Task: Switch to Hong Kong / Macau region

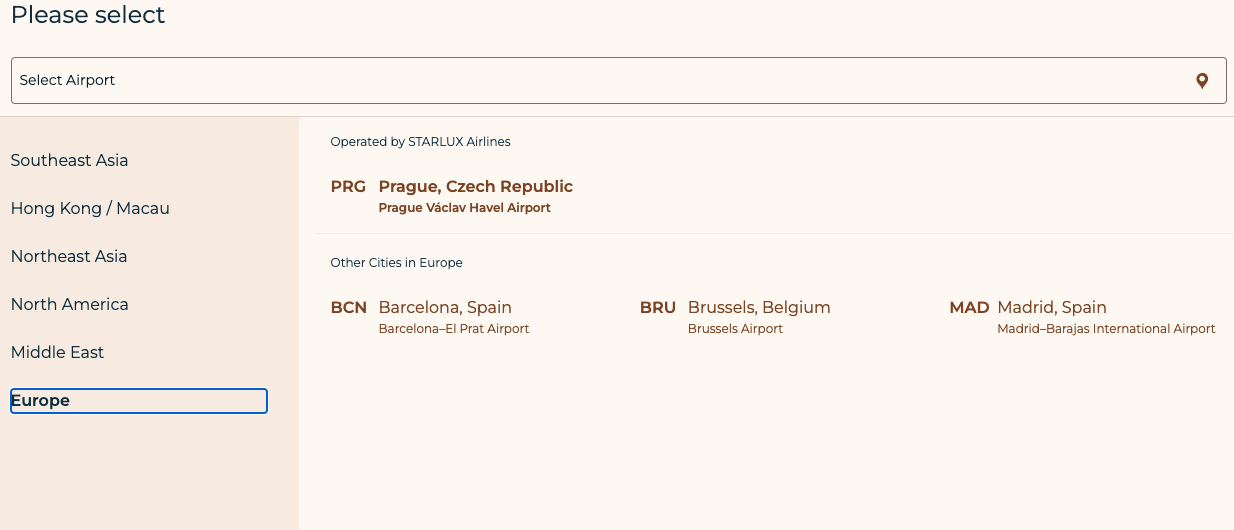Action: [x=90, y=208]
